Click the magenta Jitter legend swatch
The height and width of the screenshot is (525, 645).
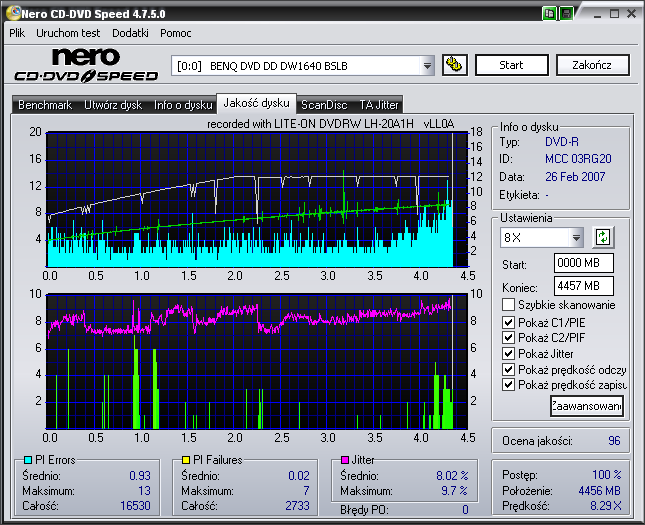345,460
